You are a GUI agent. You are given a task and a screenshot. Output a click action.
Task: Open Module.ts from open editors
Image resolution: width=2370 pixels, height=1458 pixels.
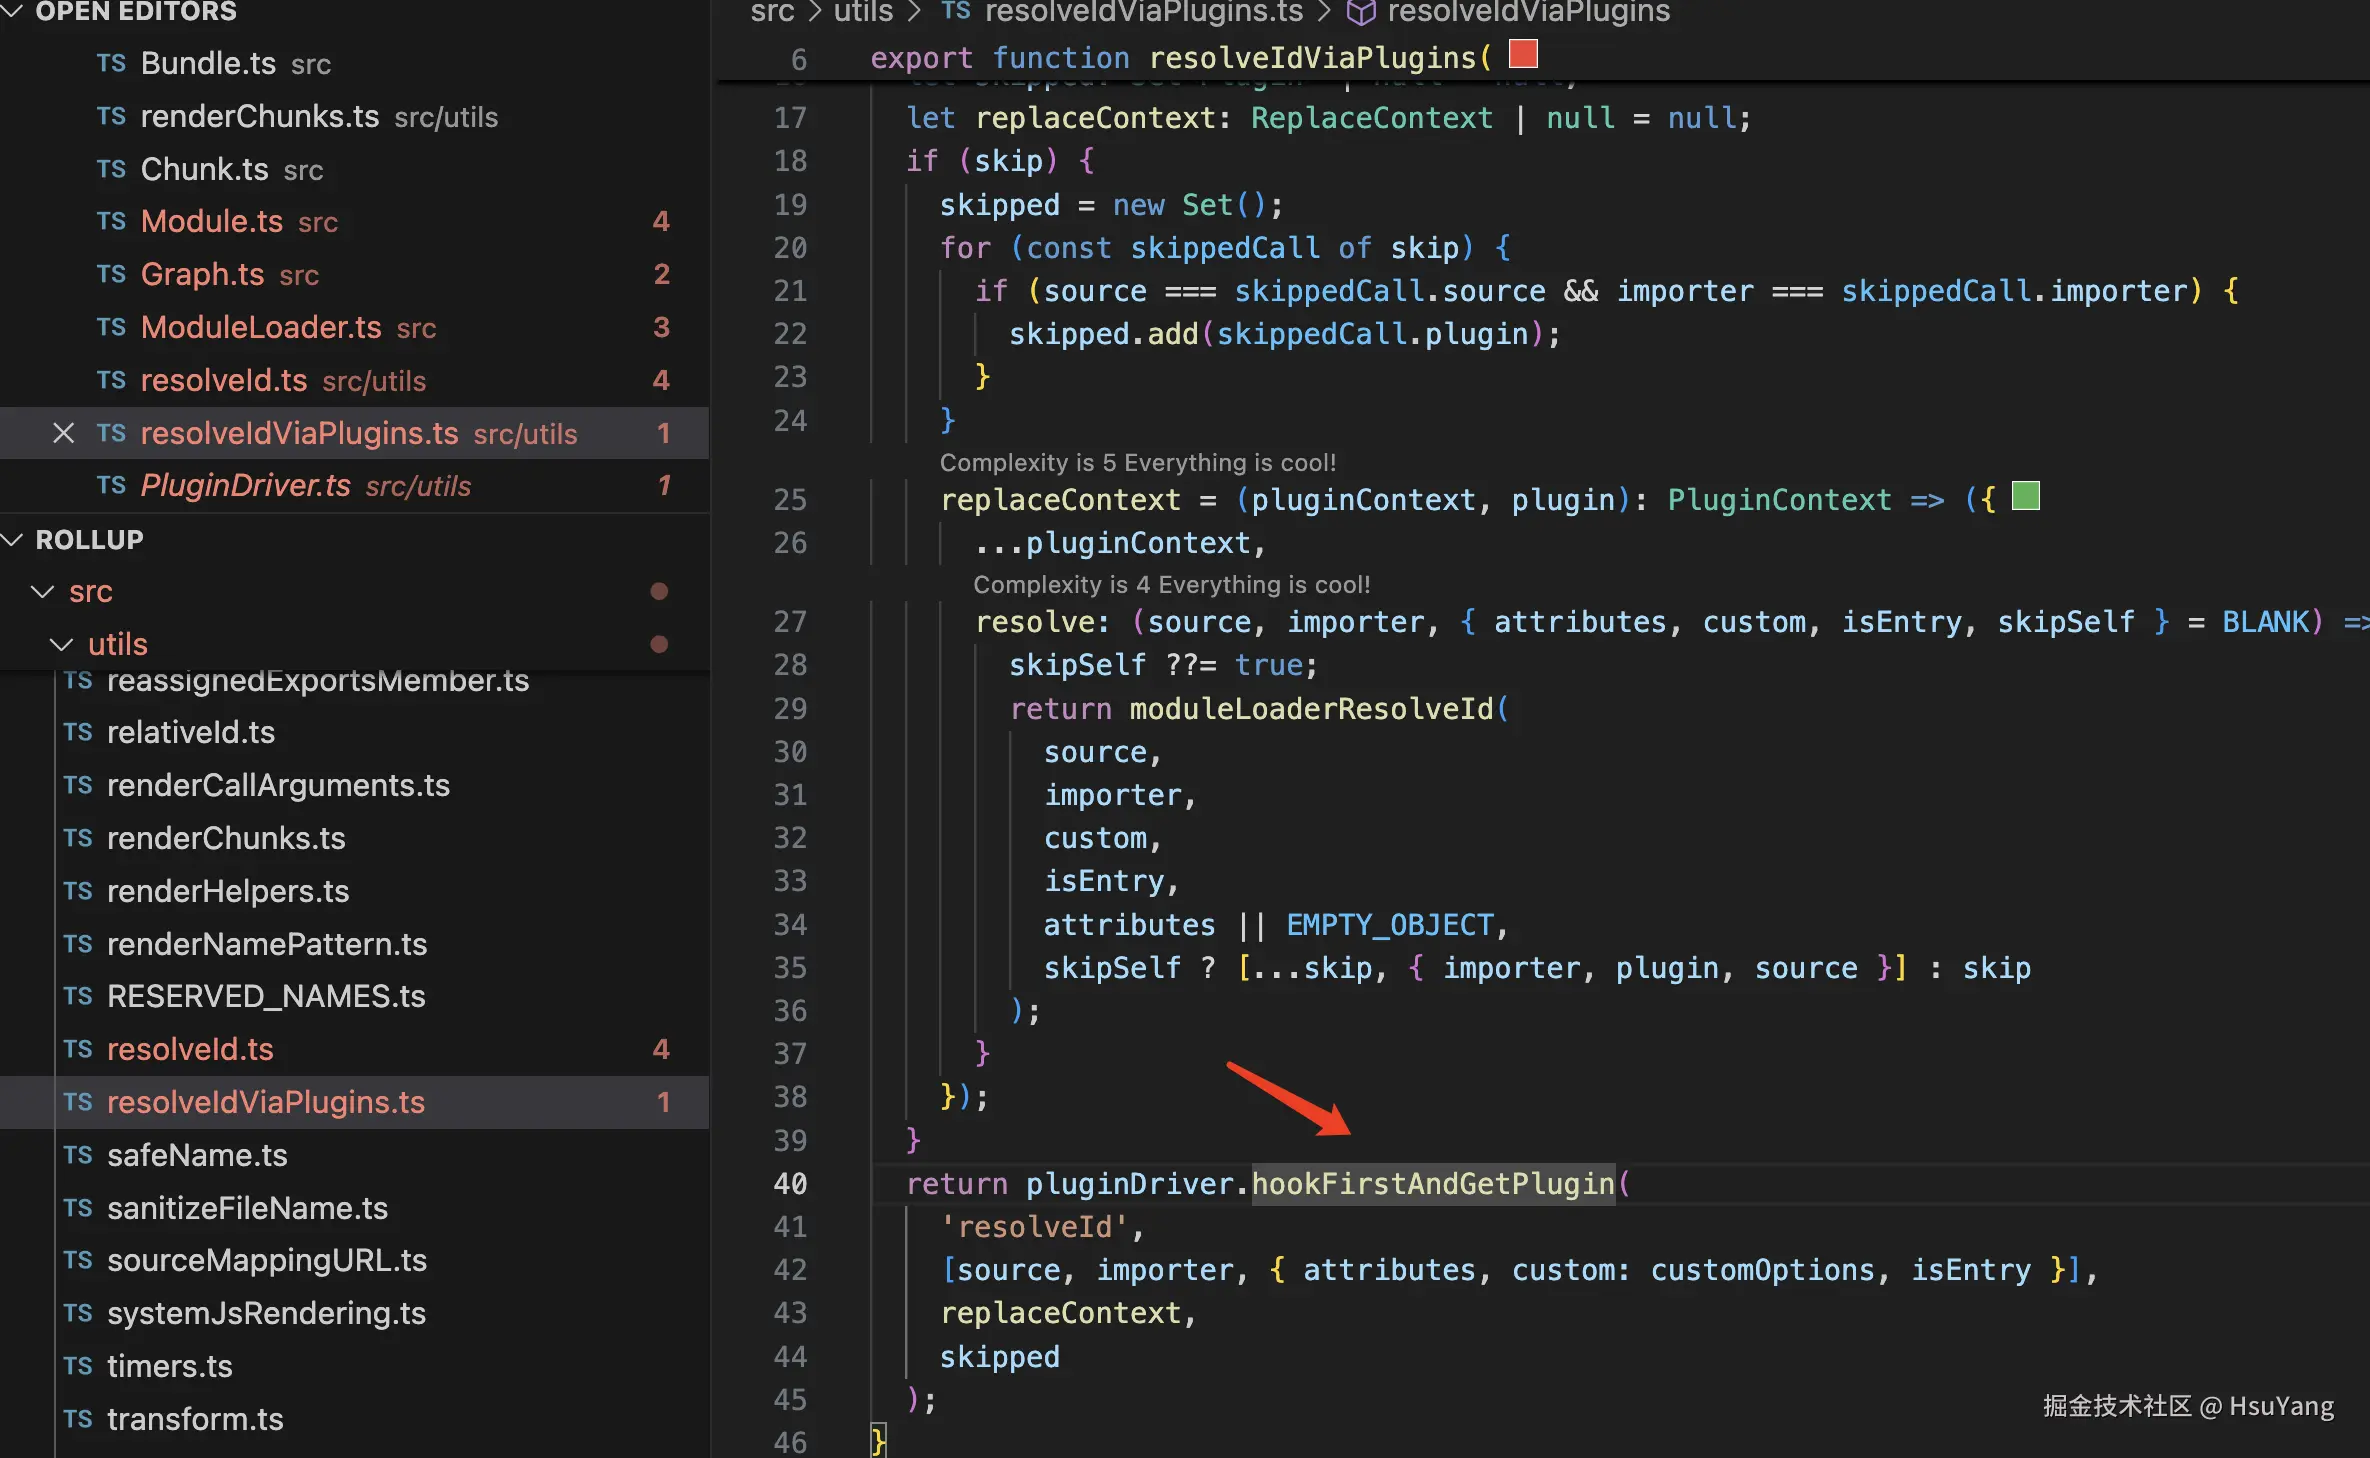point(211,221)
